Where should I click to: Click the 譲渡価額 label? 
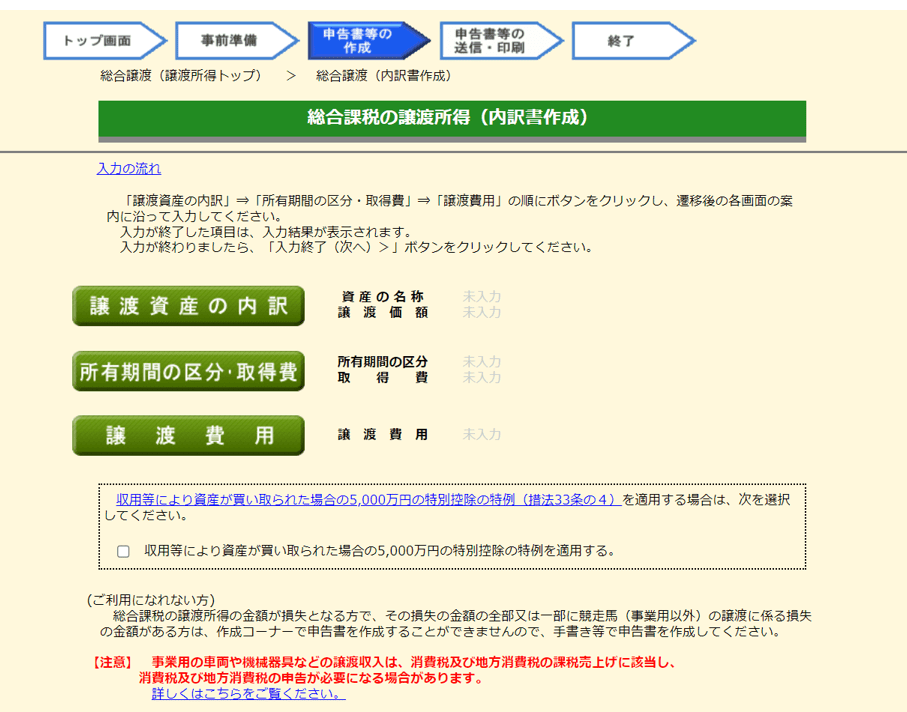(x=383, y=312)
